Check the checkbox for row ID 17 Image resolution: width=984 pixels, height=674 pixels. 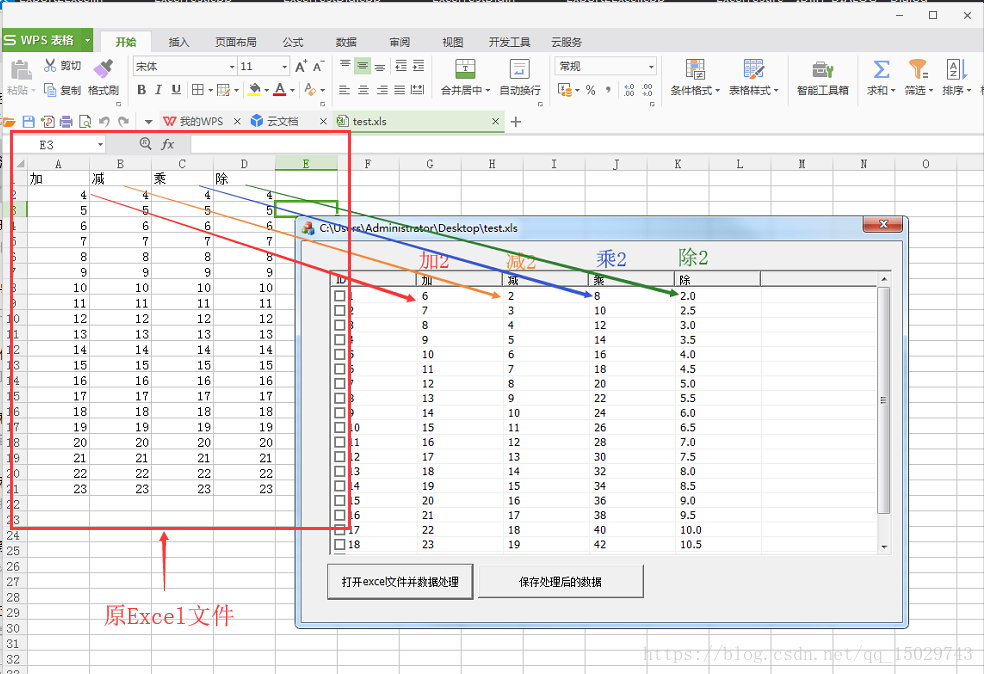(340, 530)
